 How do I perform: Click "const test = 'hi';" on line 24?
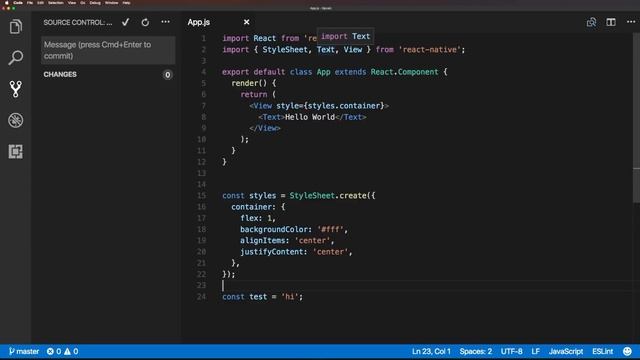click(262, 297)
